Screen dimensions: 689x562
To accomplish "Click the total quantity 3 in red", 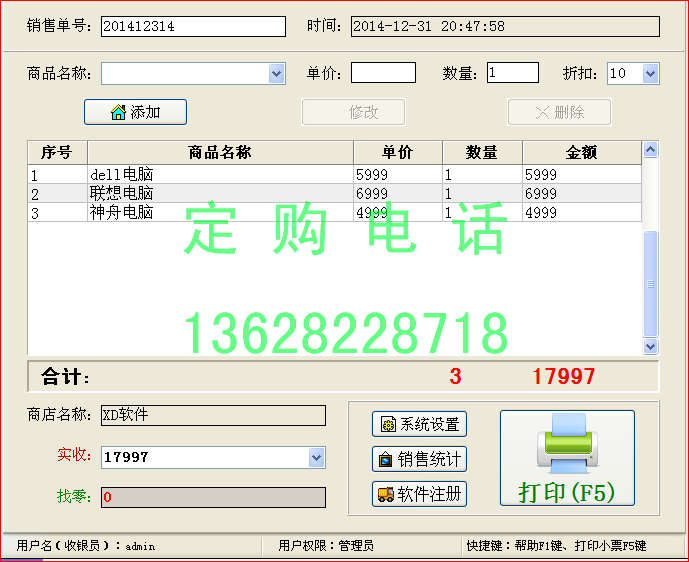I will (456, 377).
